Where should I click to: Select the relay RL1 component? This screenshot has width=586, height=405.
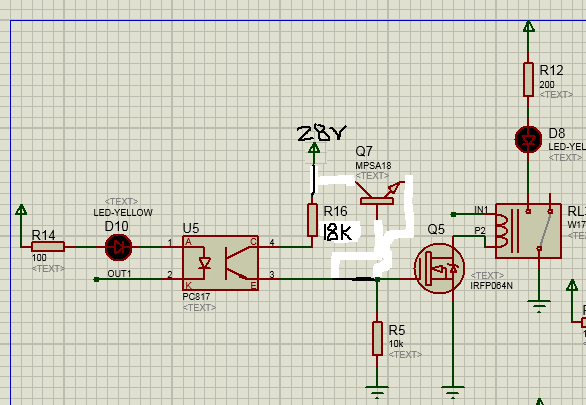(x=528, y=231)
